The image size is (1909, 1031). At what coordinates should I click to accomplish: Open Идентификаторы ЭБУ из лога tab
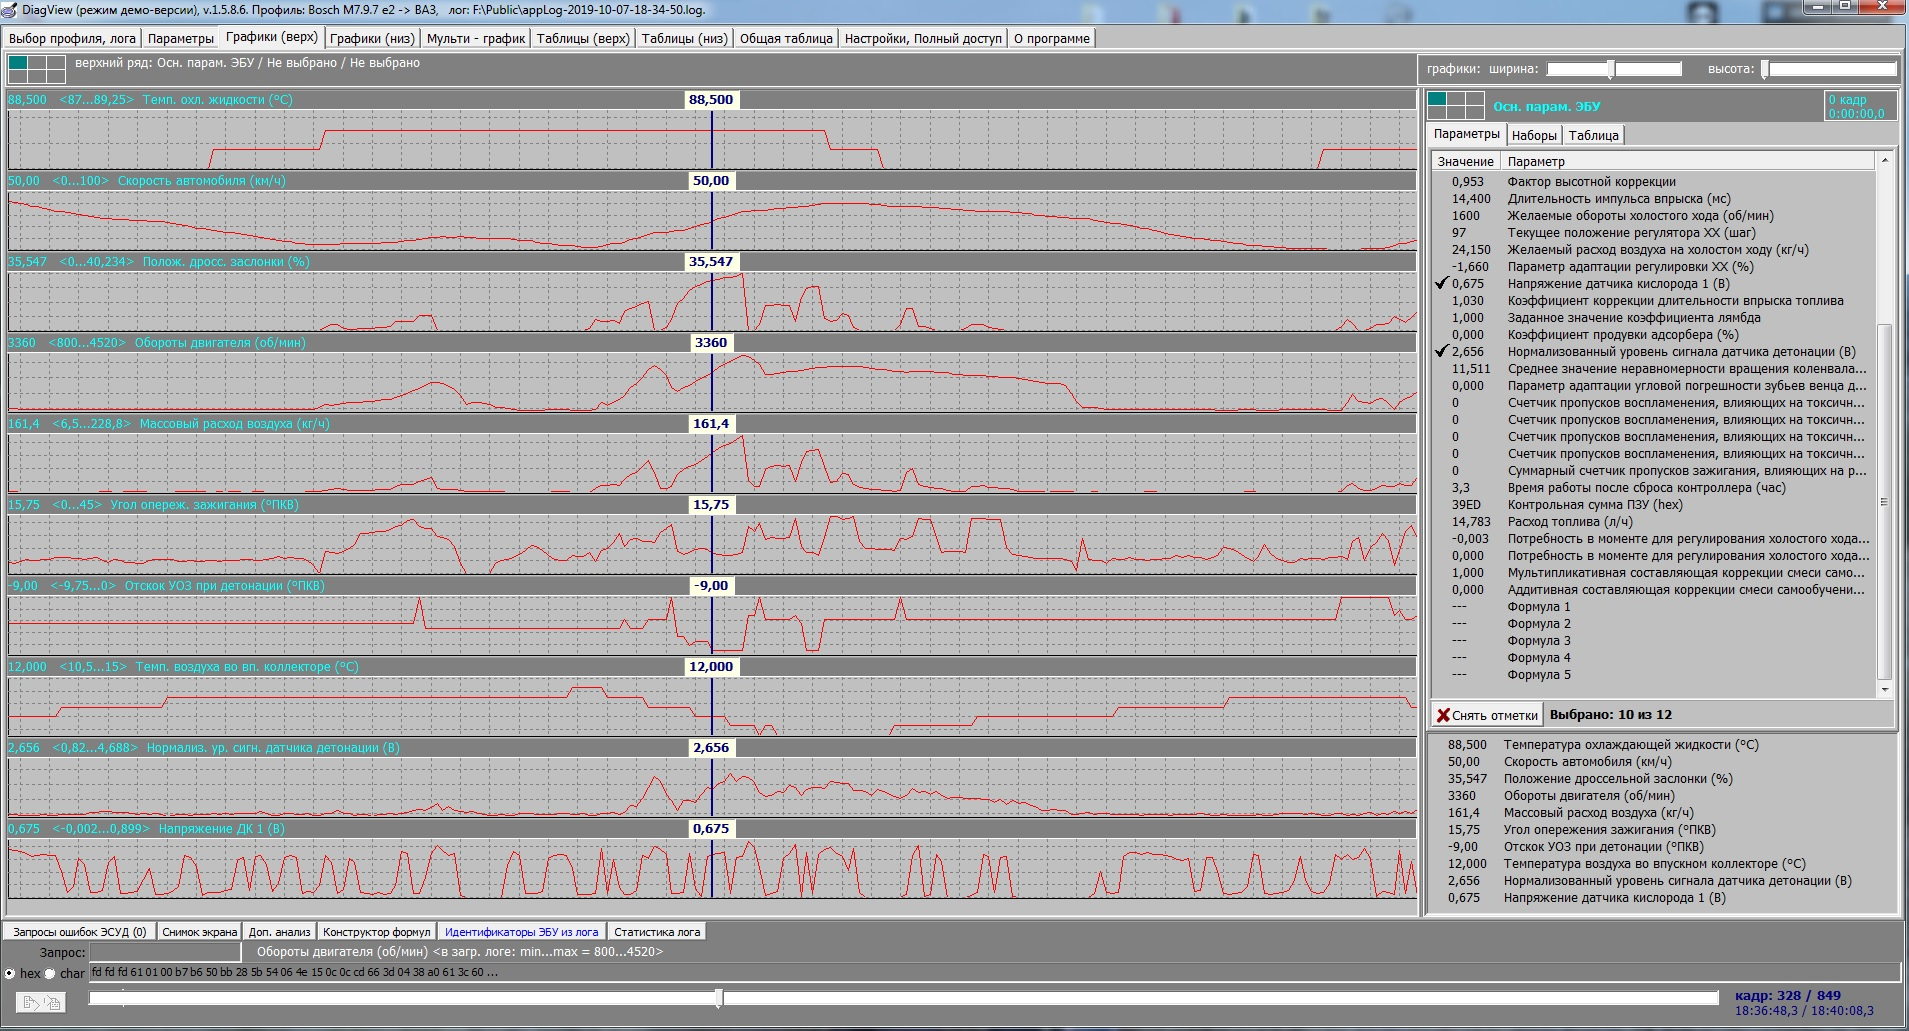tap(521, 932)
